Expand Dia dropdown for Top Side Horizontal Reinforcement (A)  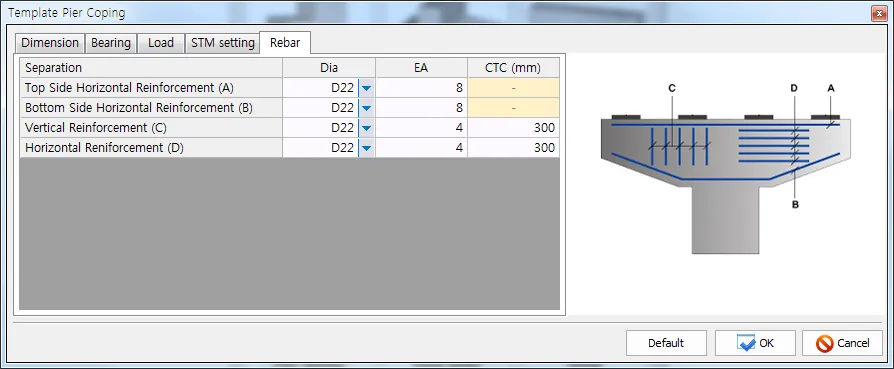pos(367,88)
